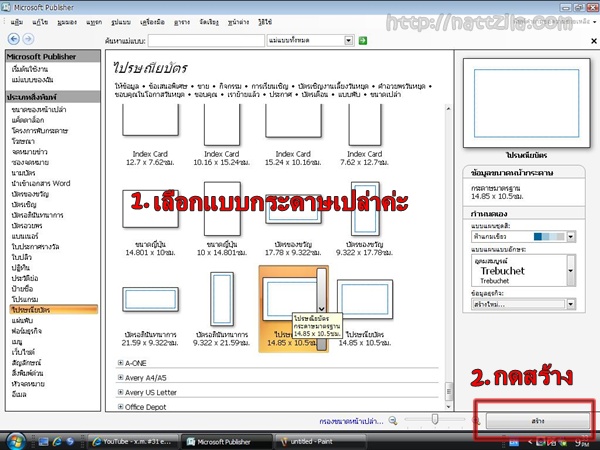The width and height of the screenshot is (600, 450).
Task: Click บัตรของขวัญ 17.78 x 9.322 label
Action: 293,248
